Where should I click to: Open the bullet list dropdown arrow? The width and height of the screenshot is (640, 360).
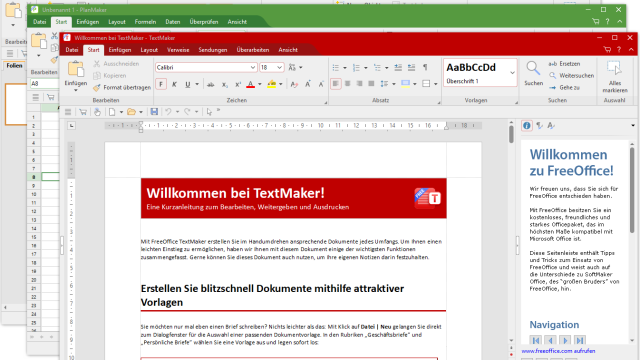[344, 68]
